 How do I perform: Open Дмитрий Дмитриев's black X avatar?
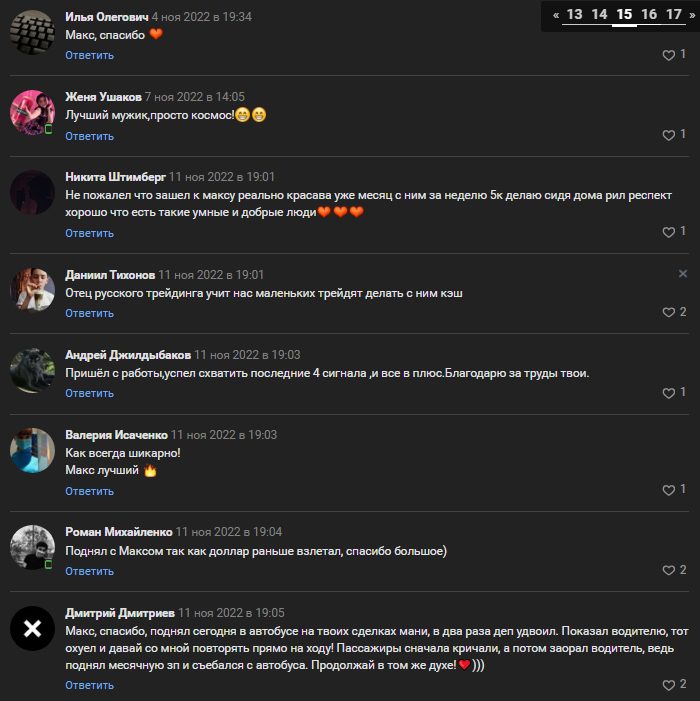(32, 628)
